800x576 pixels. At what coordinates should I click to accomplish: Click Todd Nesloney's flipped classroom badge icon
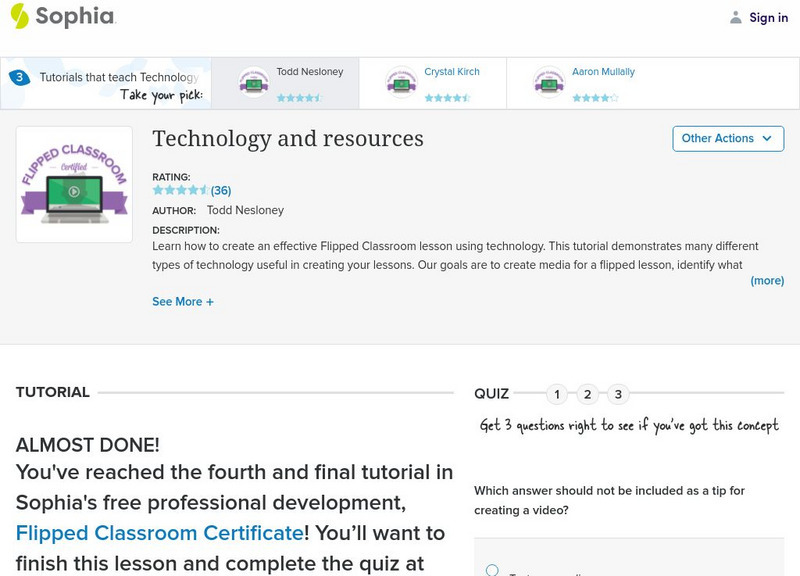[x=254, y=82]
